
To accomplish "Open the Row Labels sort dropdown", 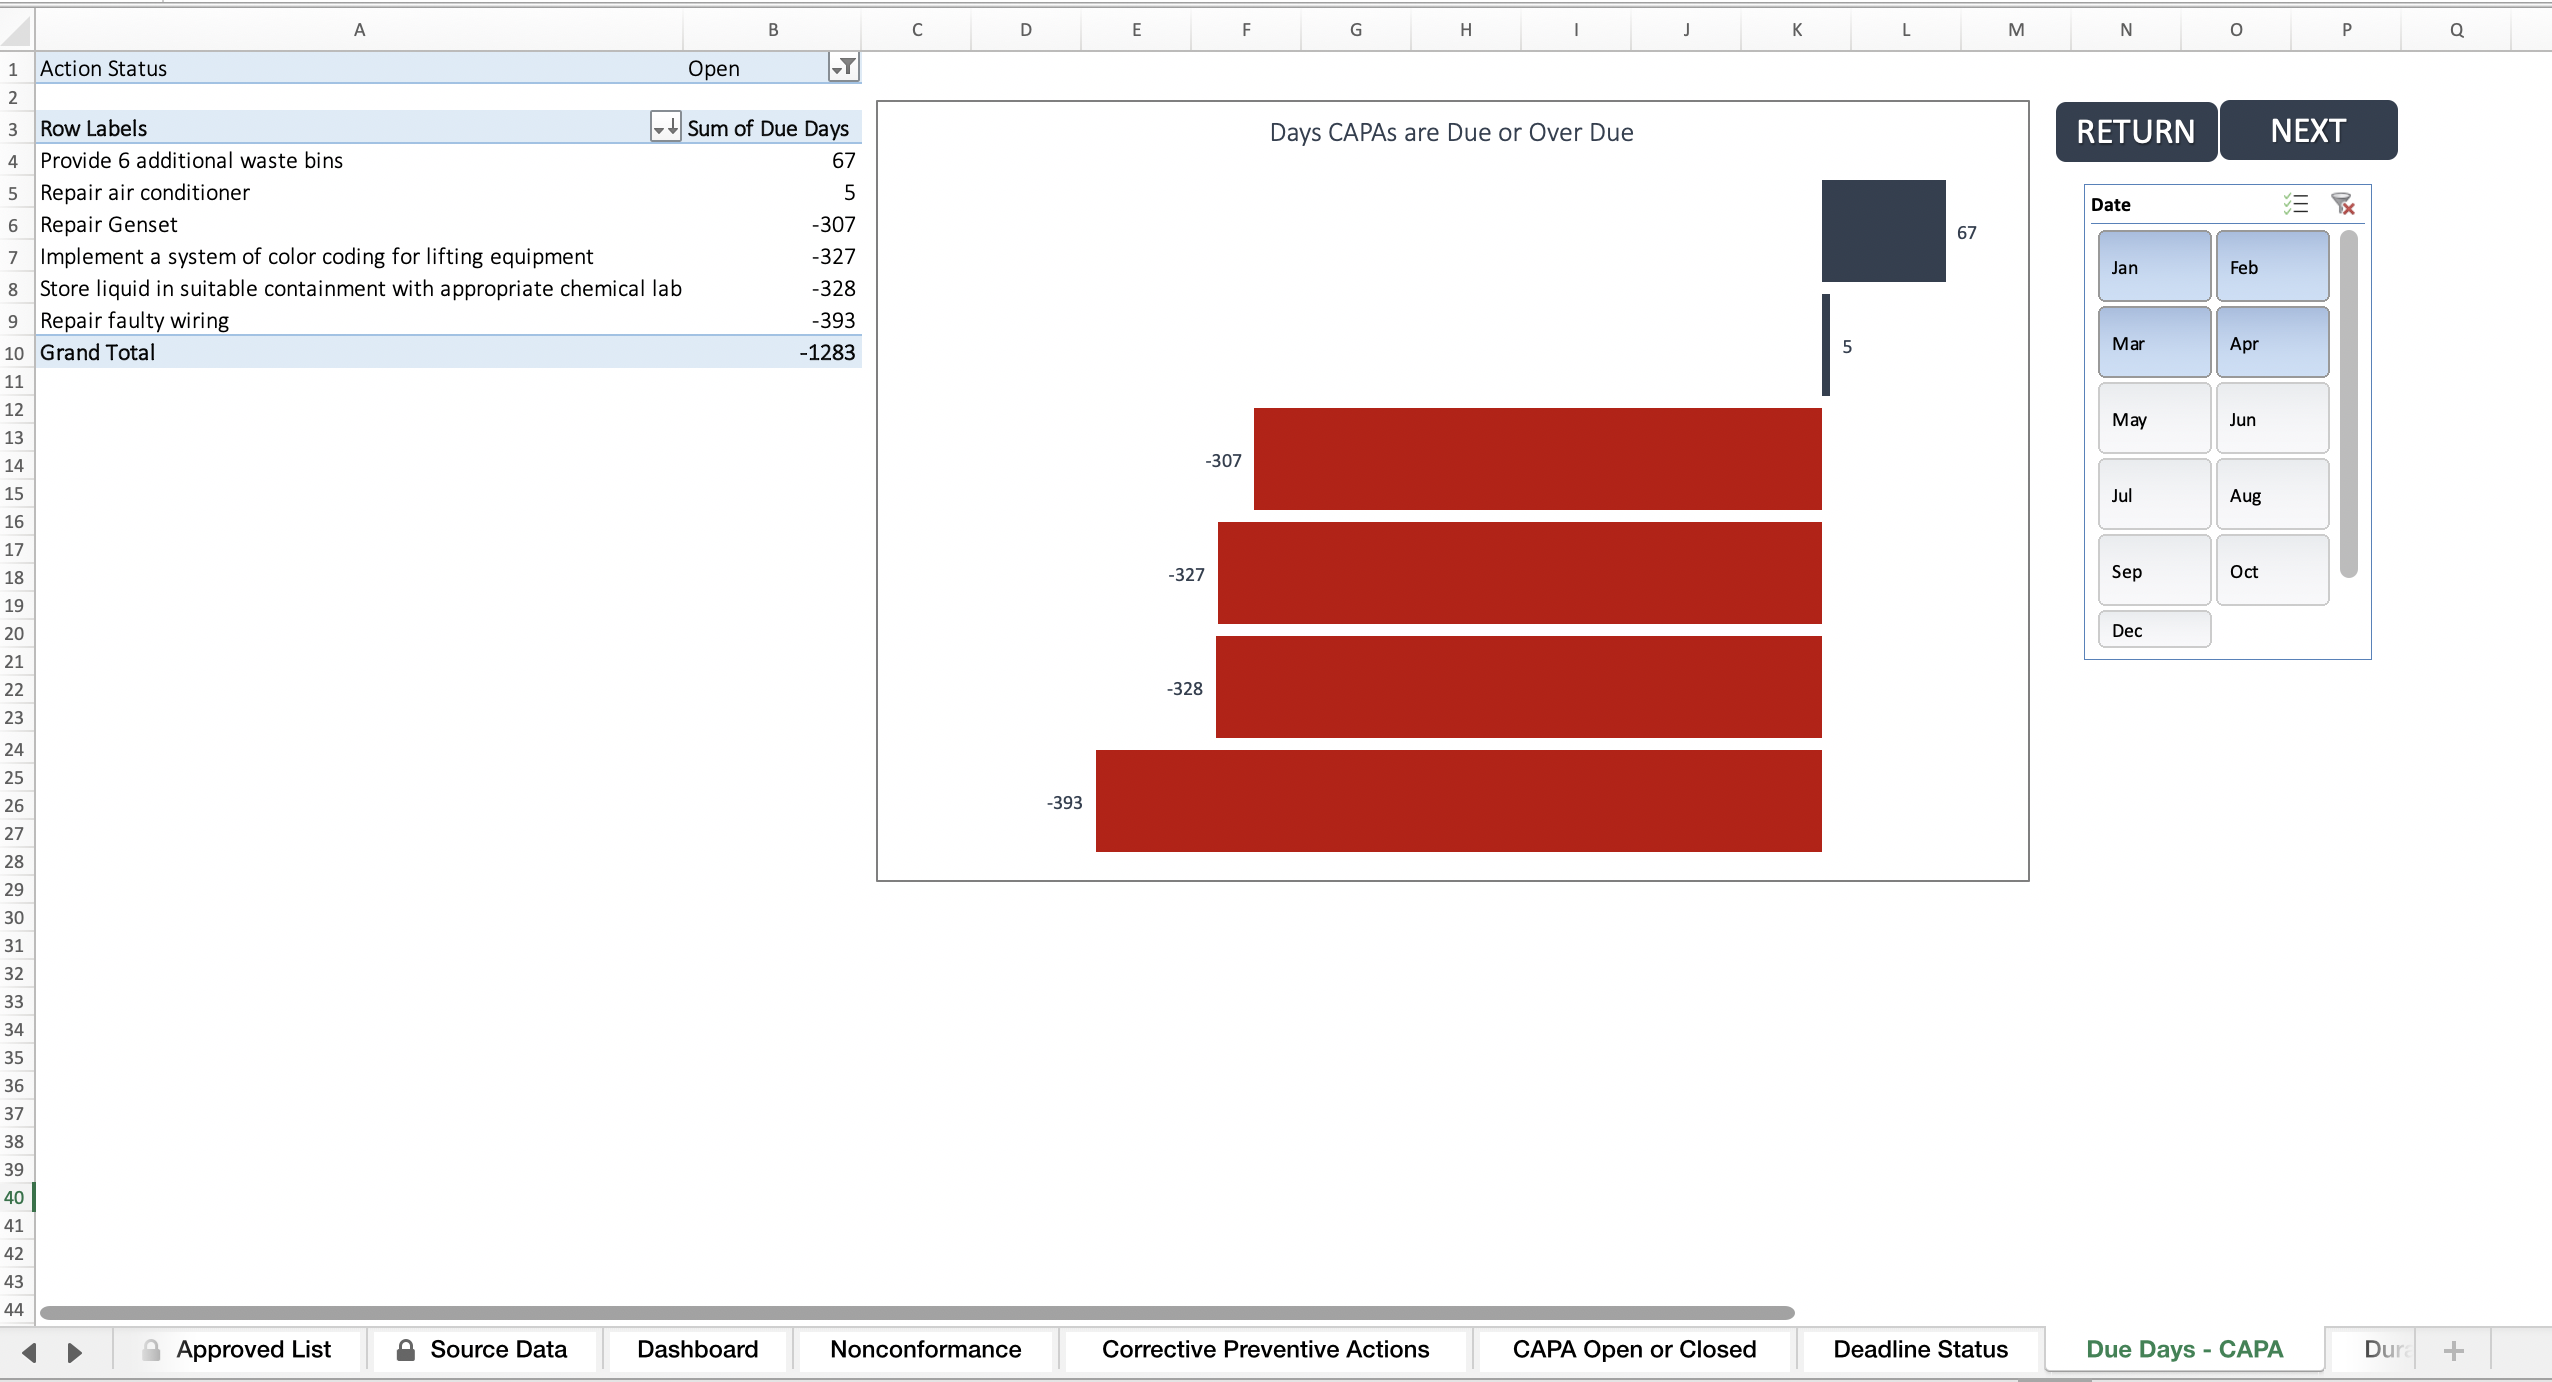I will (x=665, y=127).
